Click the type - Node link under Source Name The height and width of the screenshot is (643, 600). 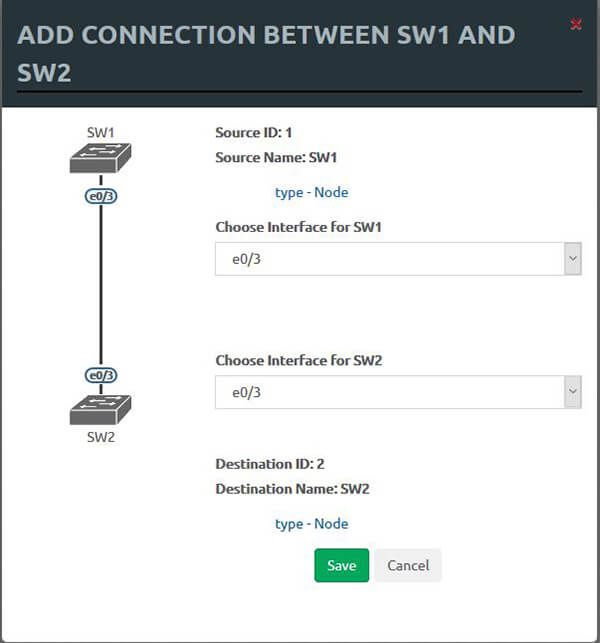pyautogui.click(x=311, y=192)
